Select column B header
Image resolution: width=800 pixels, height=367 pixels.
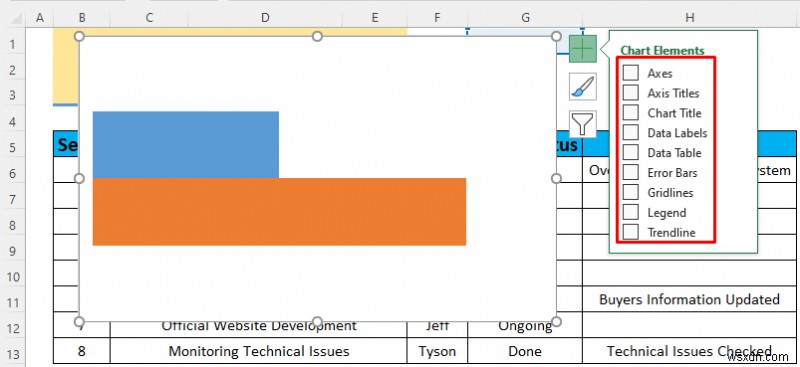click(x=82, y=18)
